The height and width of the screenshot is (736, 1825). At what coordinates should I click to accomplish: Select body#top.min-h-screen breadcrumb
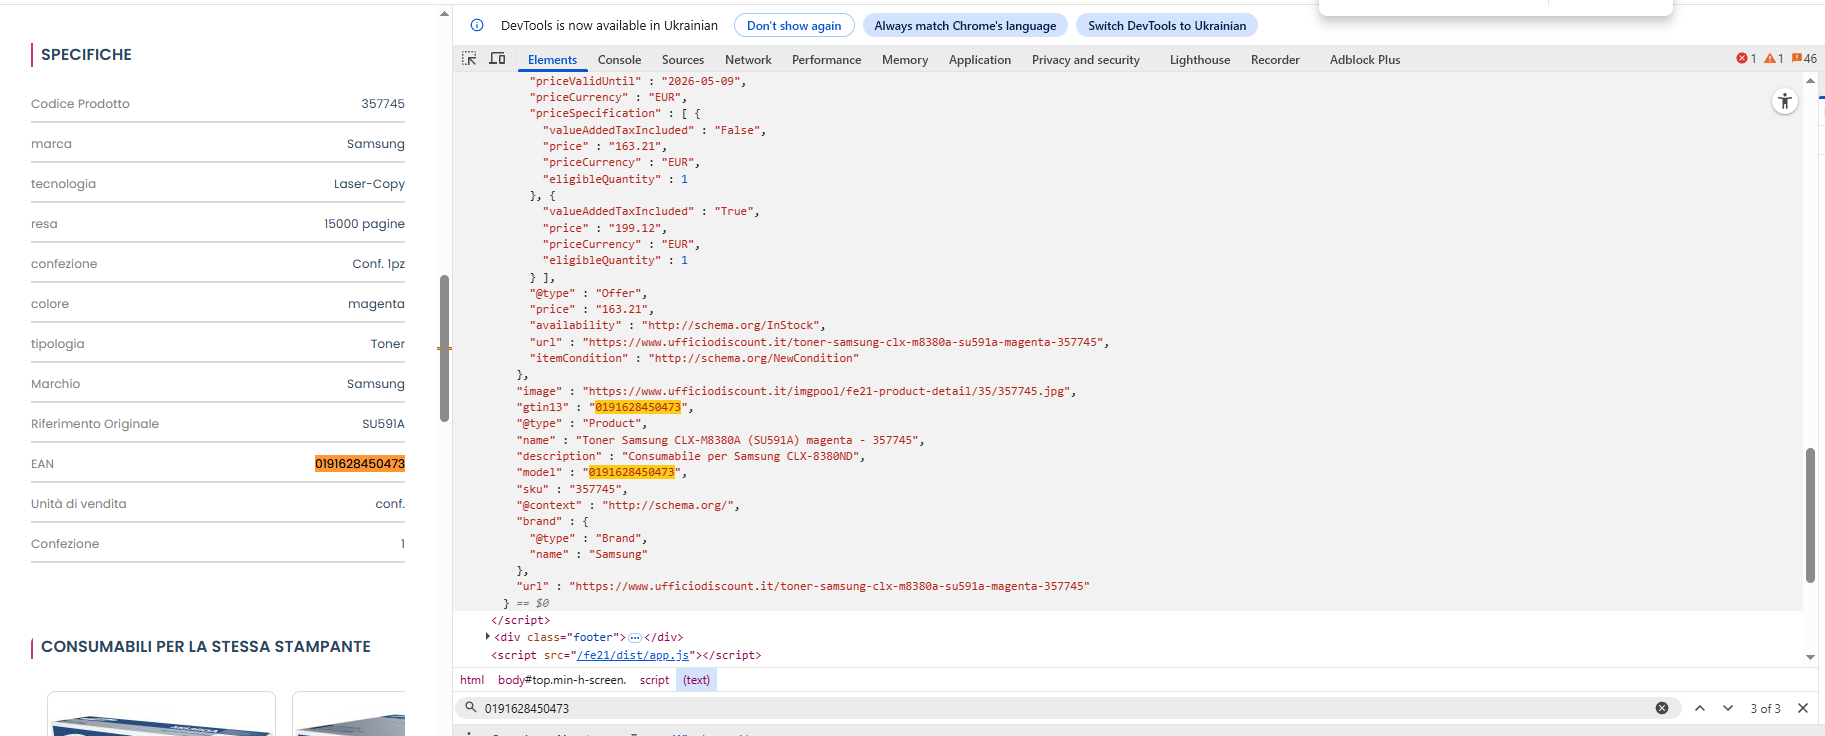pyautogui.click(x=562, y=680)
